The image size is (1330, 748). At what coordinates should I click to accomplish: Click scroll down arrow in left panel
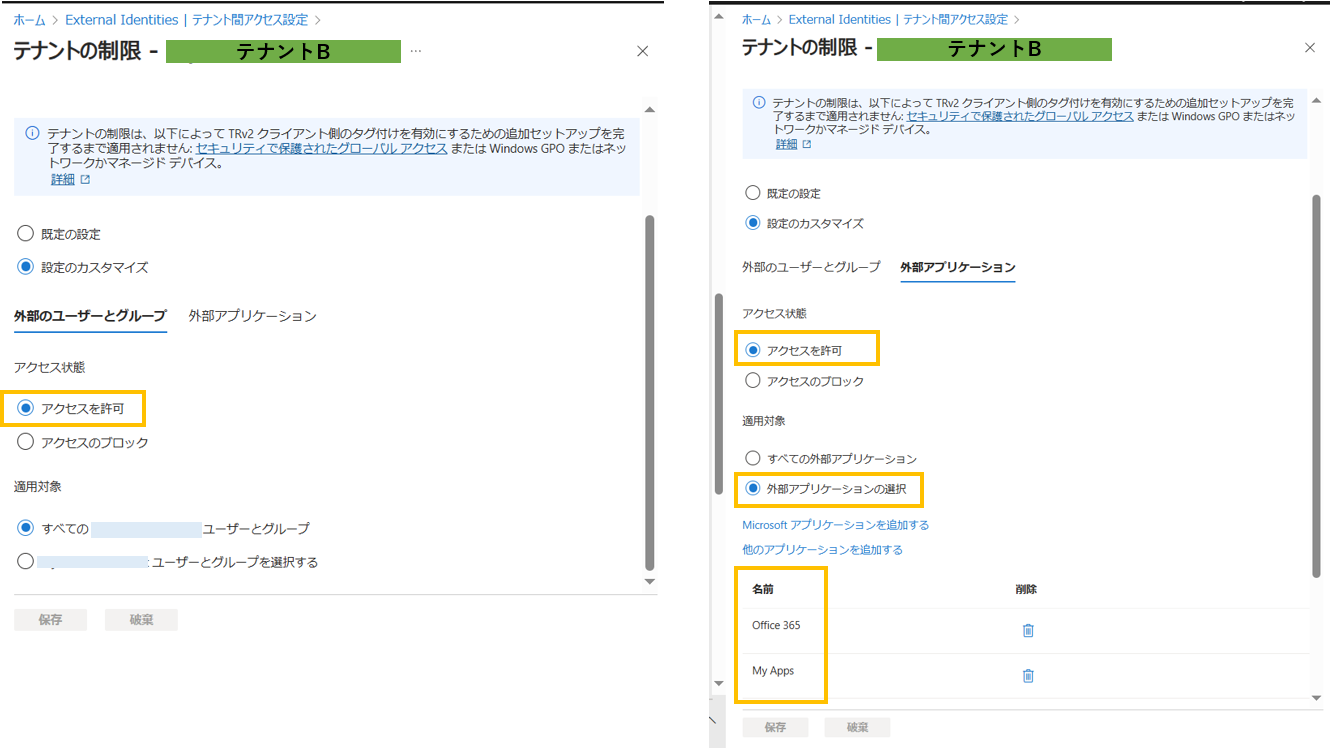(x=649, y=581)
